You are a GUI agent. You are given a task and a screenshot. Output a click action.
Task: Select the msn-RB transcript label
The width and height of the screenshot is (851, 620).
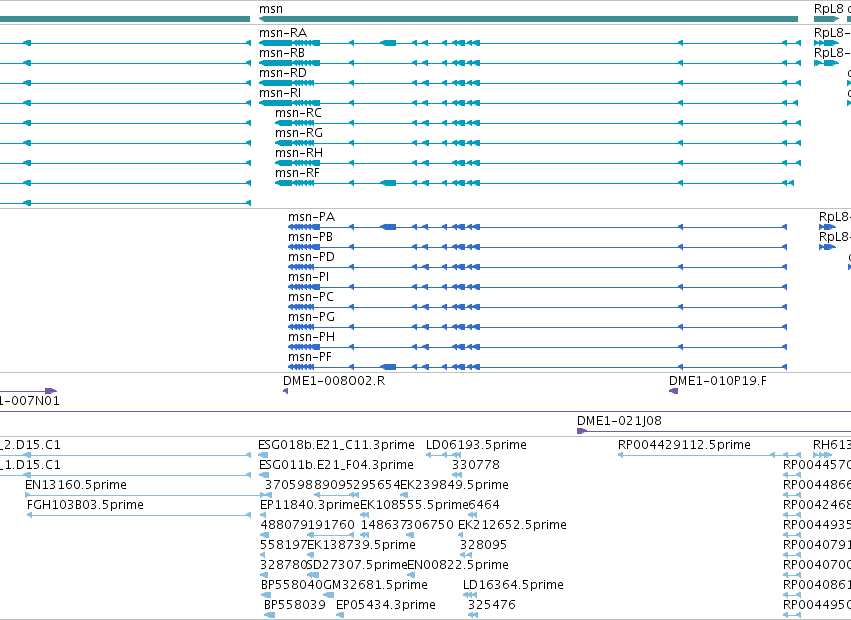click(x=282, y=53)
